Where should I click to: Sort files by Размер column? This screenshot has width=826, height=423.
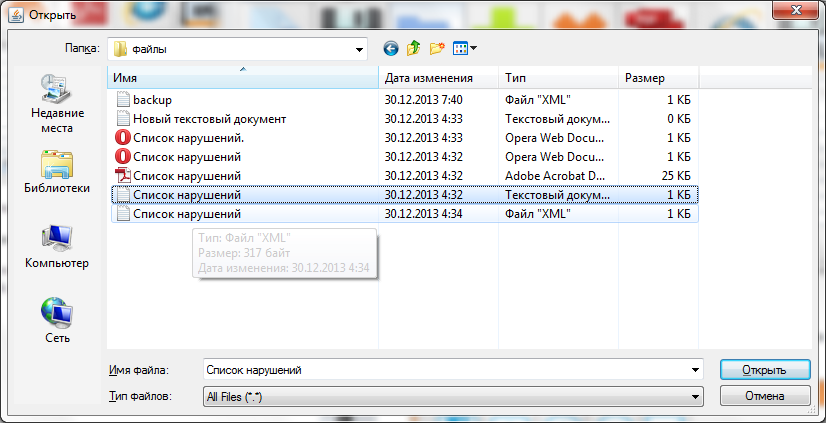(x=658, y=78)
